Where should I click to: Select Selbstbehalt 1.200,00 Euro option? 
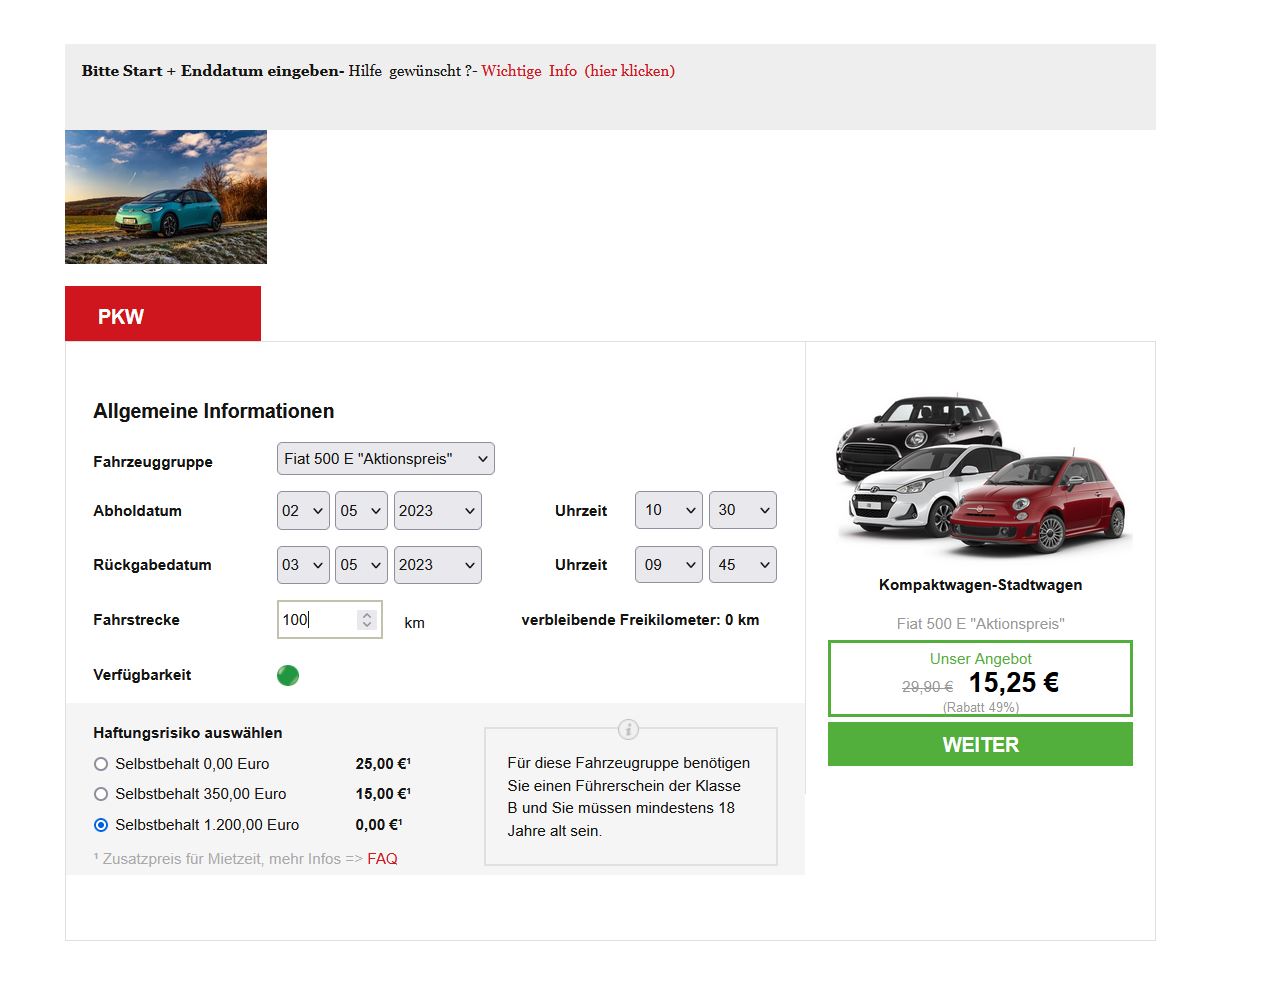tap(101, 825)
